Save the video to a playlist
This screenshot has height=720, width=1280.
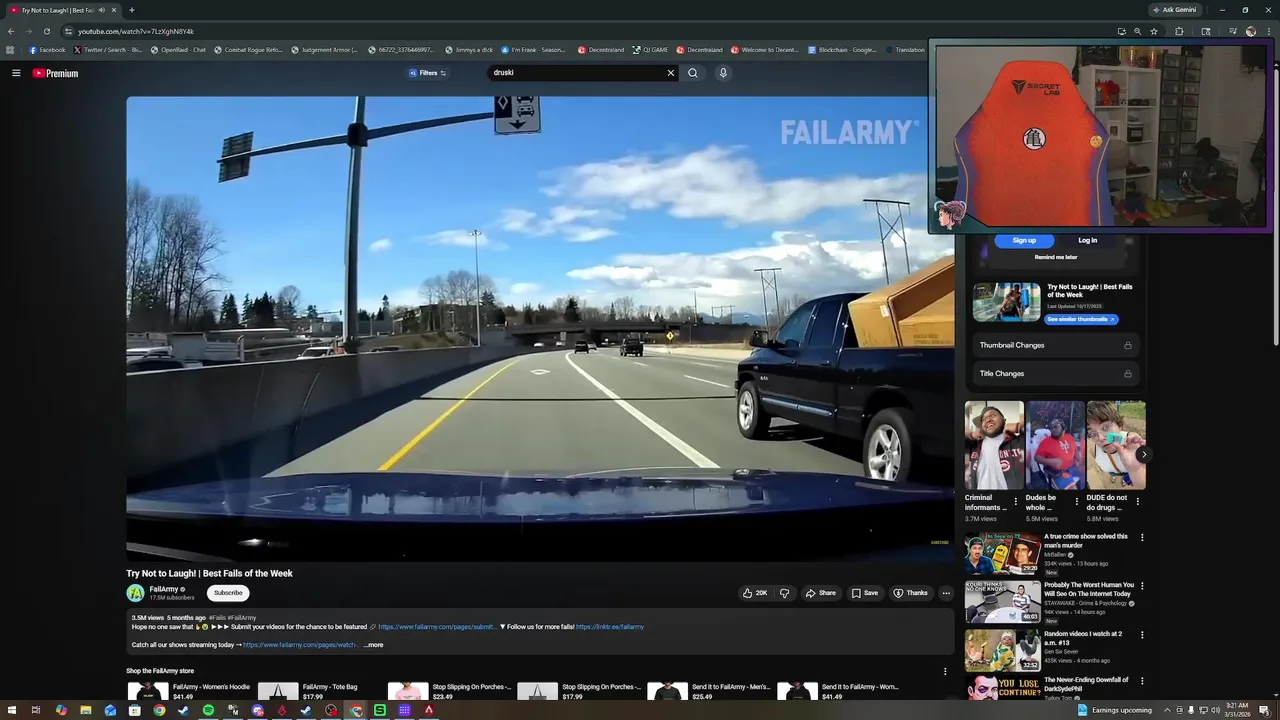click(x=865, y=593)
